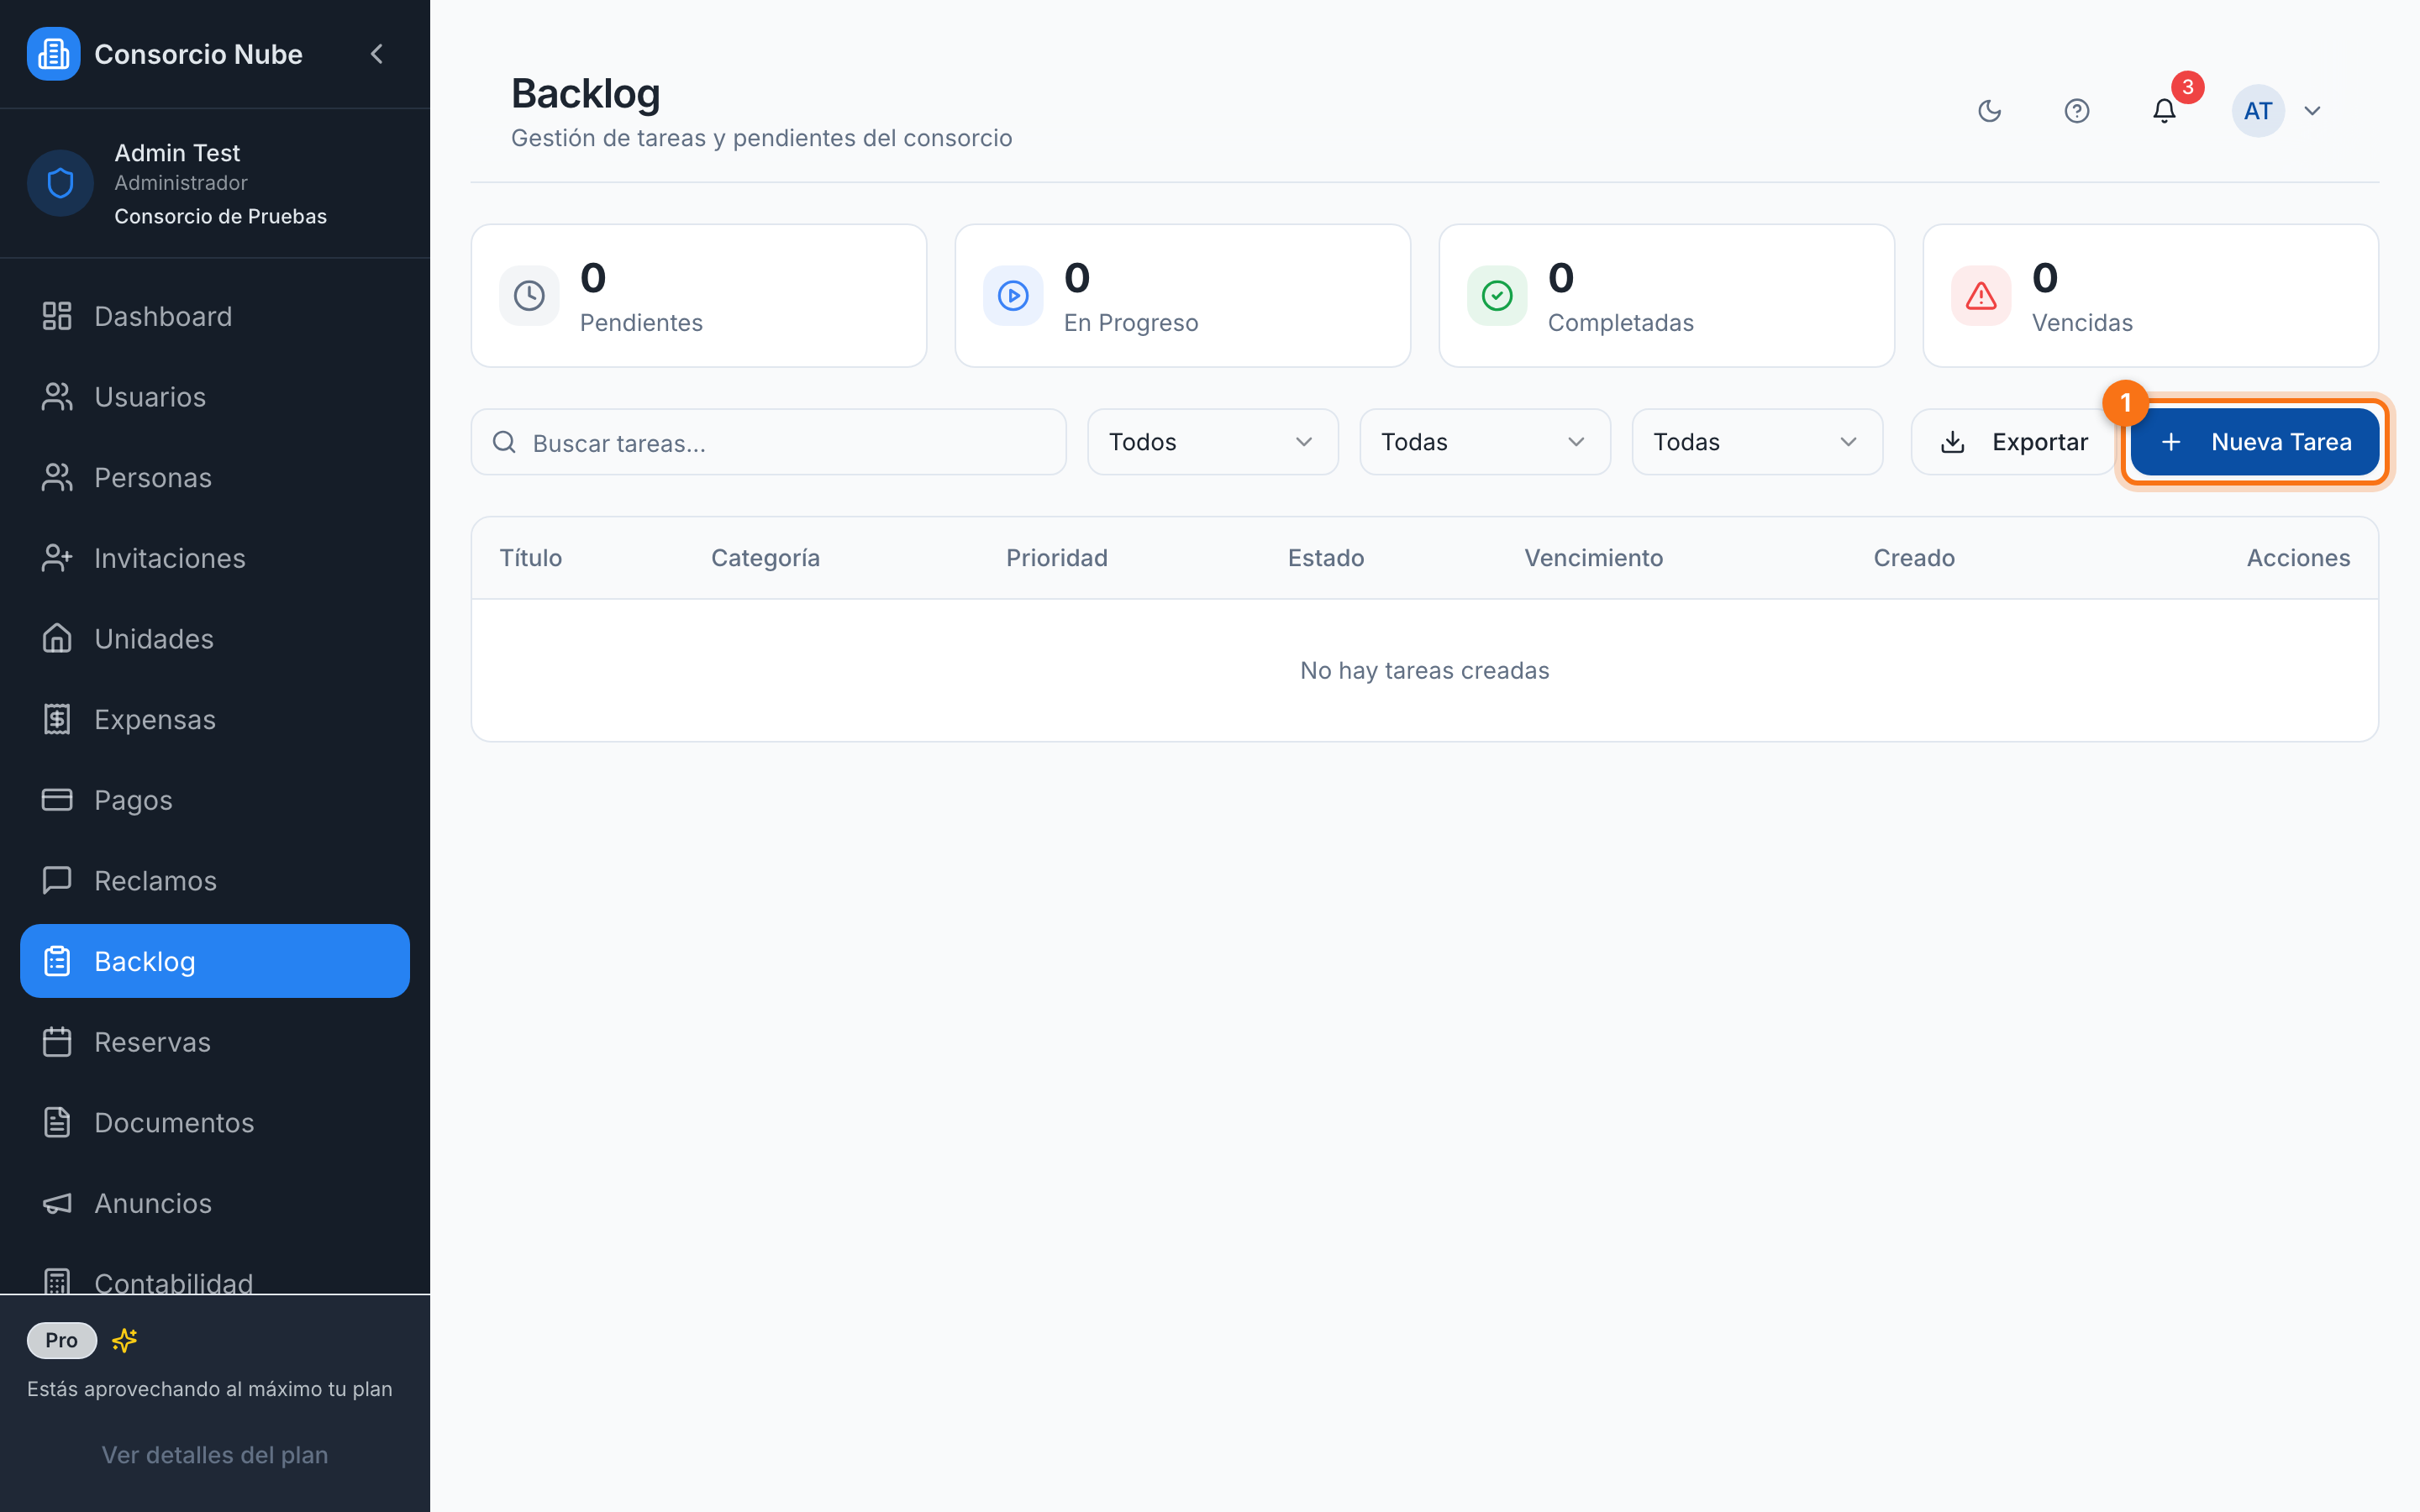Click the play icon in En Progreso card
The image size is (2420, 1512).
click(x=1013, y=296)
